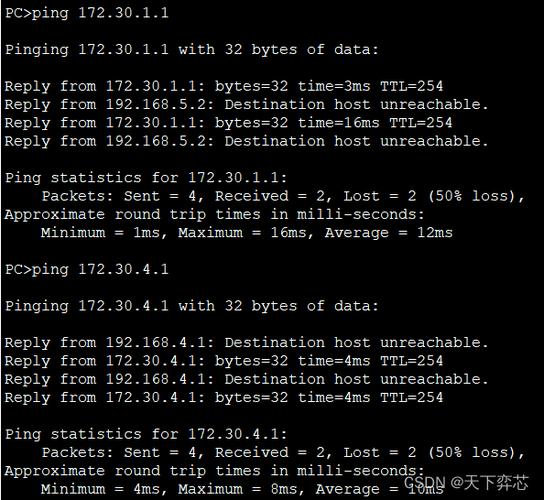The width and height of the screenshot is (544, 500).
Task: Click the CSDN watermark text
Action: coord(466,482)
